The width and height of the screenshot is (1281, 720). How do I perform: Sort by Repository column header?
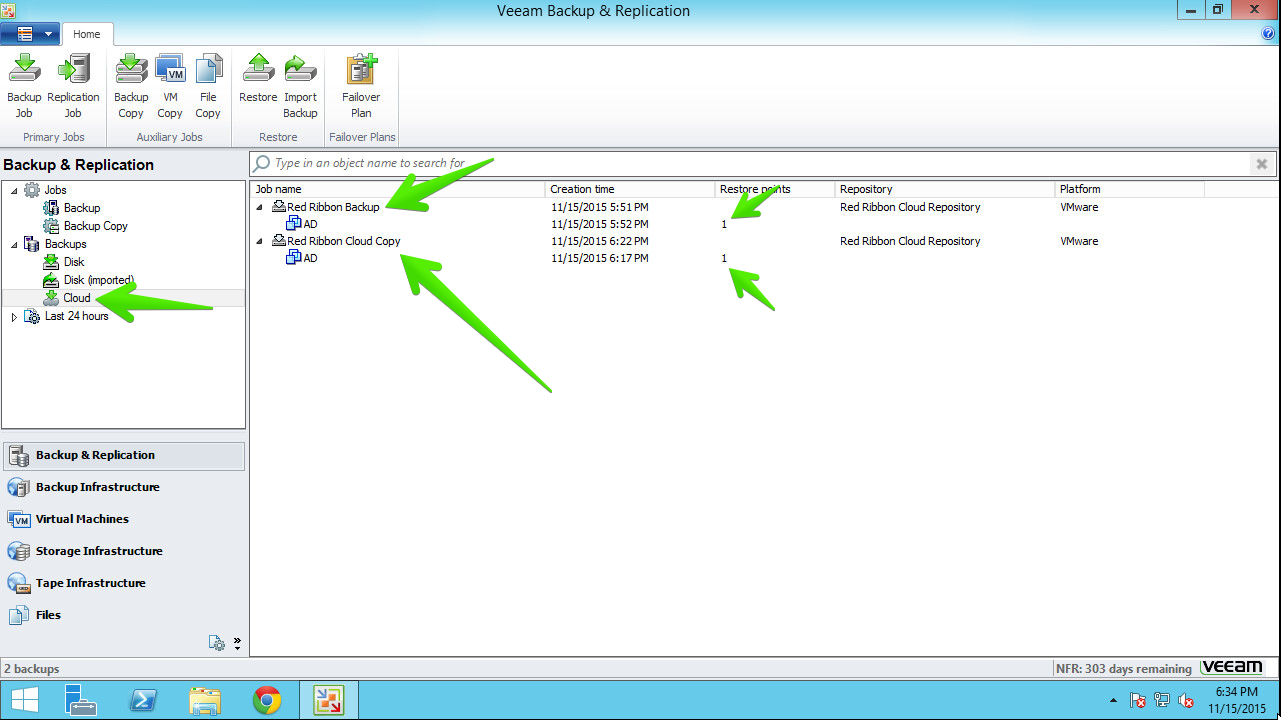(945, 189)
